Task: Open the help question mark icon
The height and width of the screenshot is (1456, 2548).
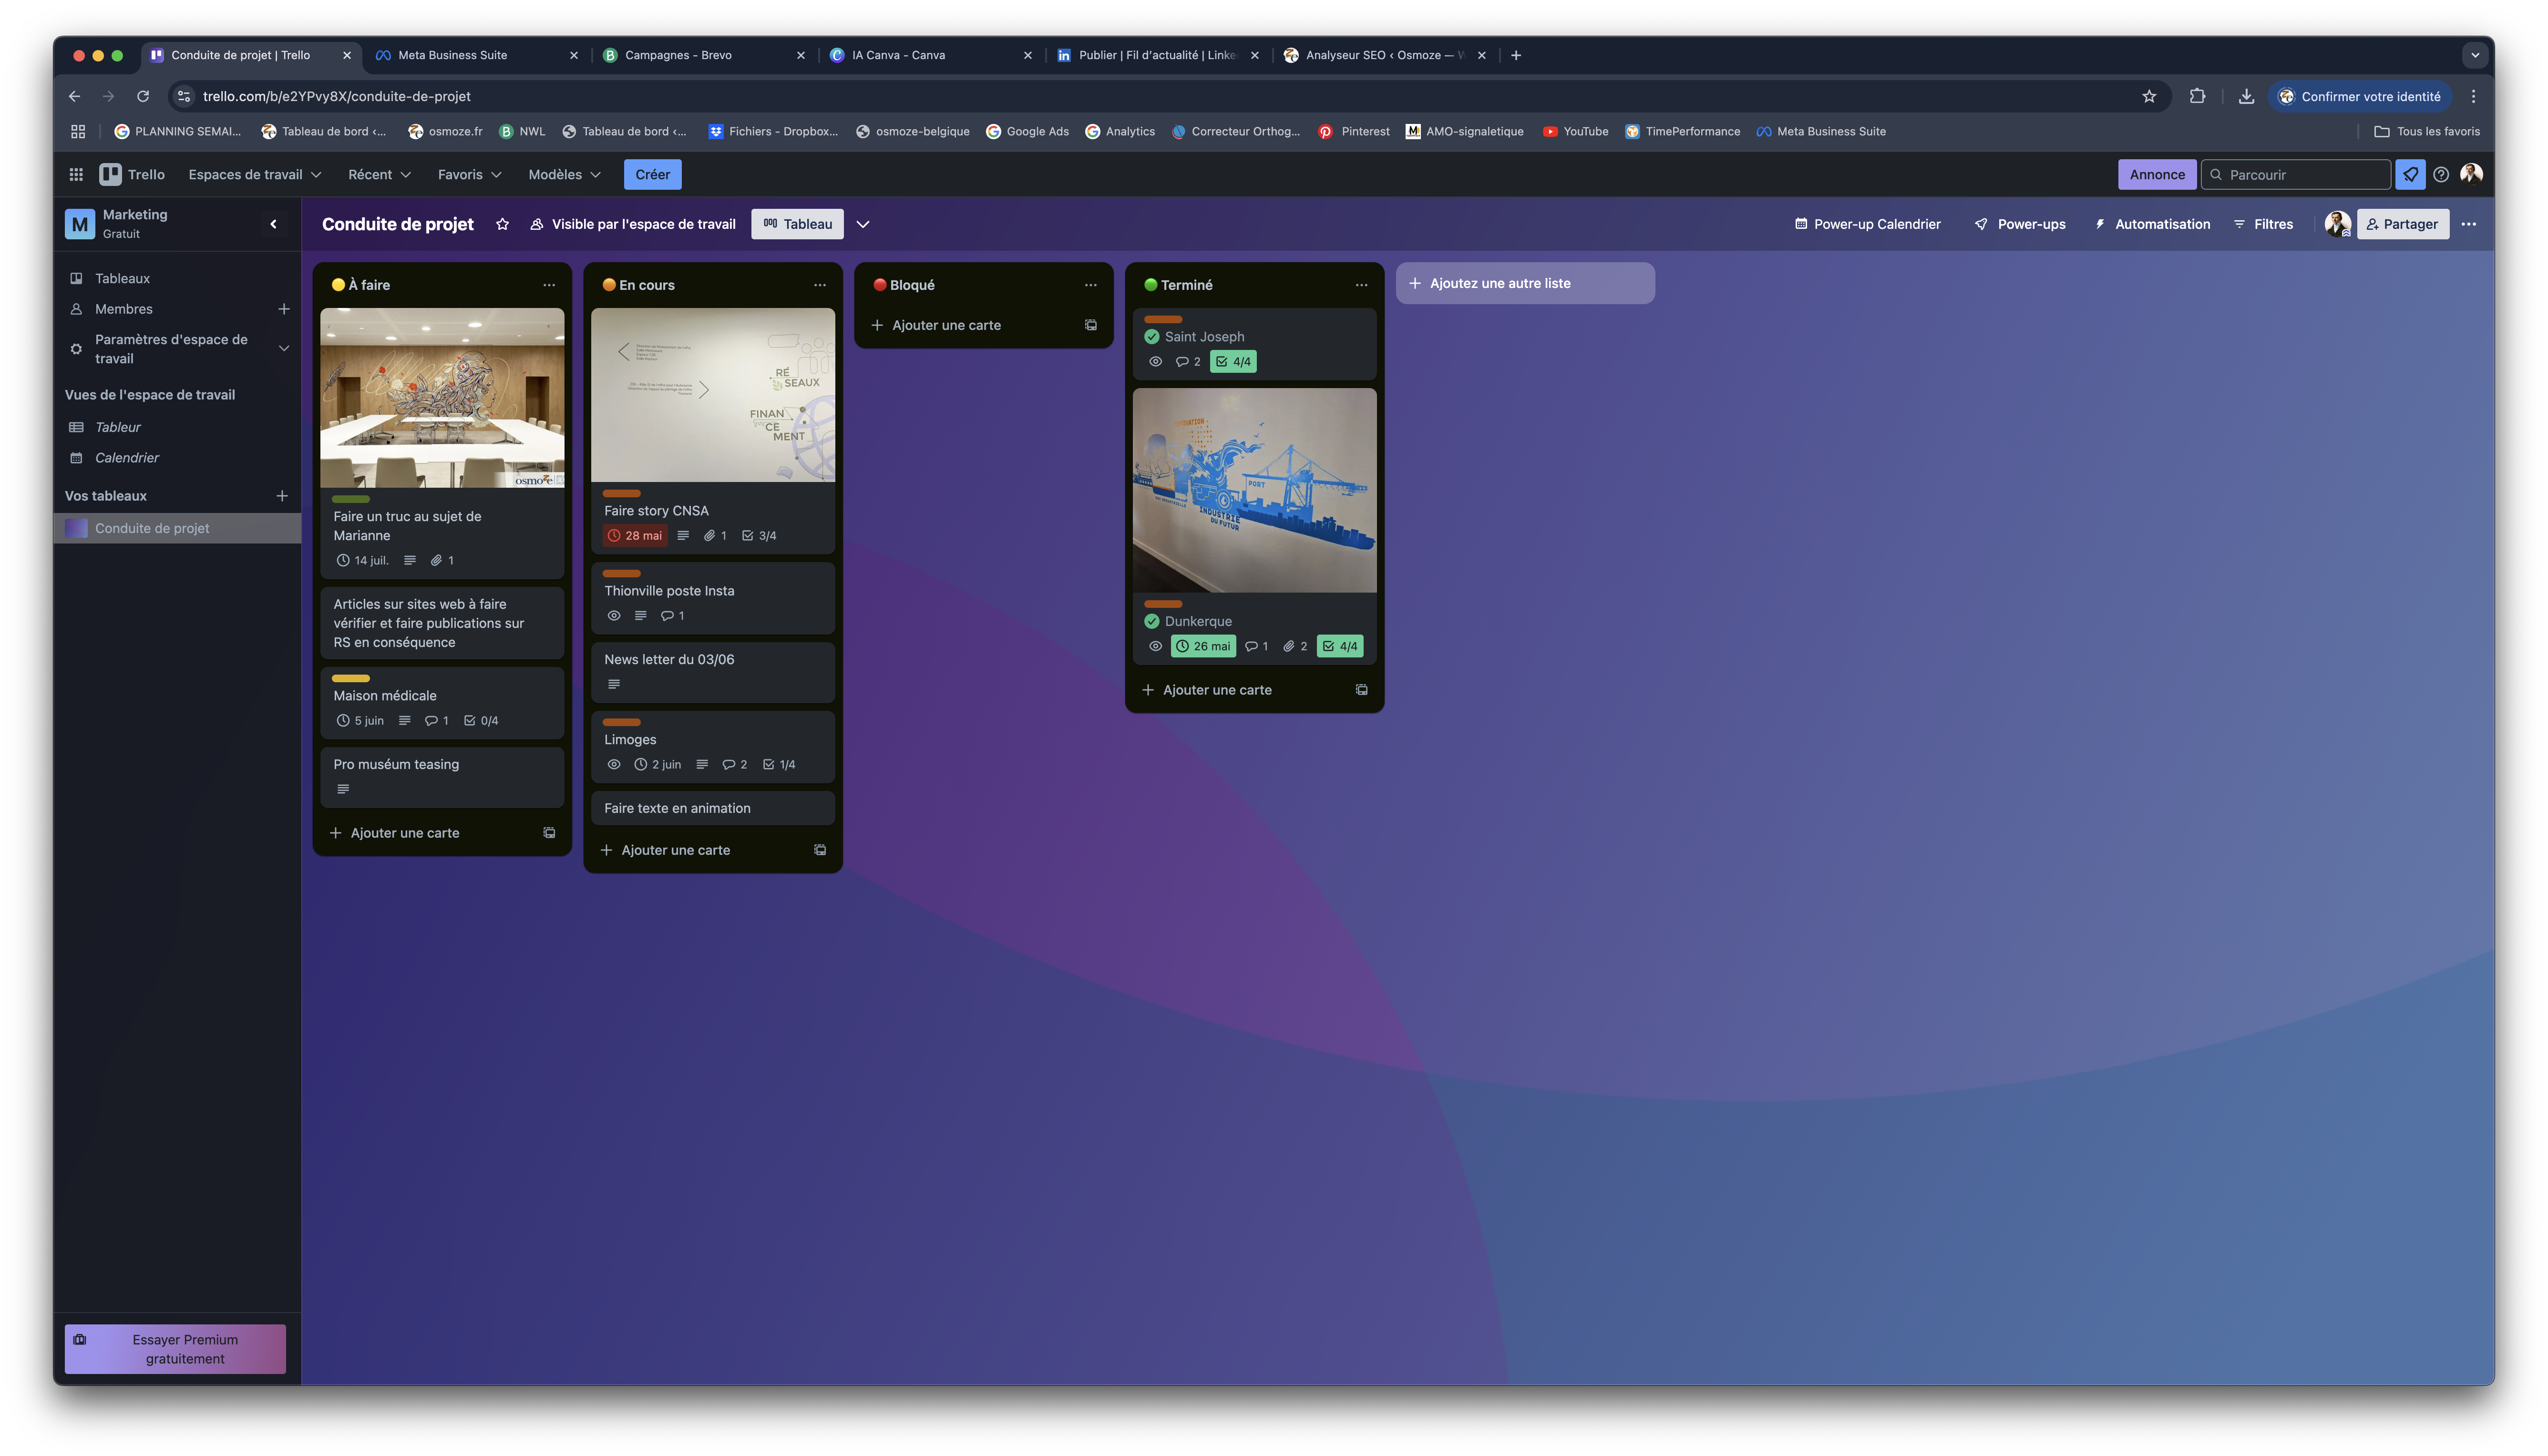Action: click(x=2441, y=174)
